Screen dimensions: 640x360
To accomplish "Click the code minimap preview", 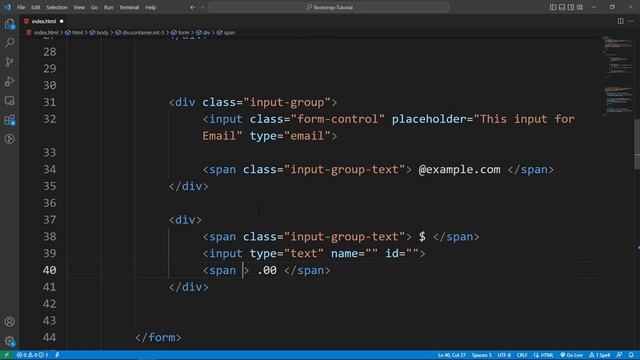I will (618, 76).
